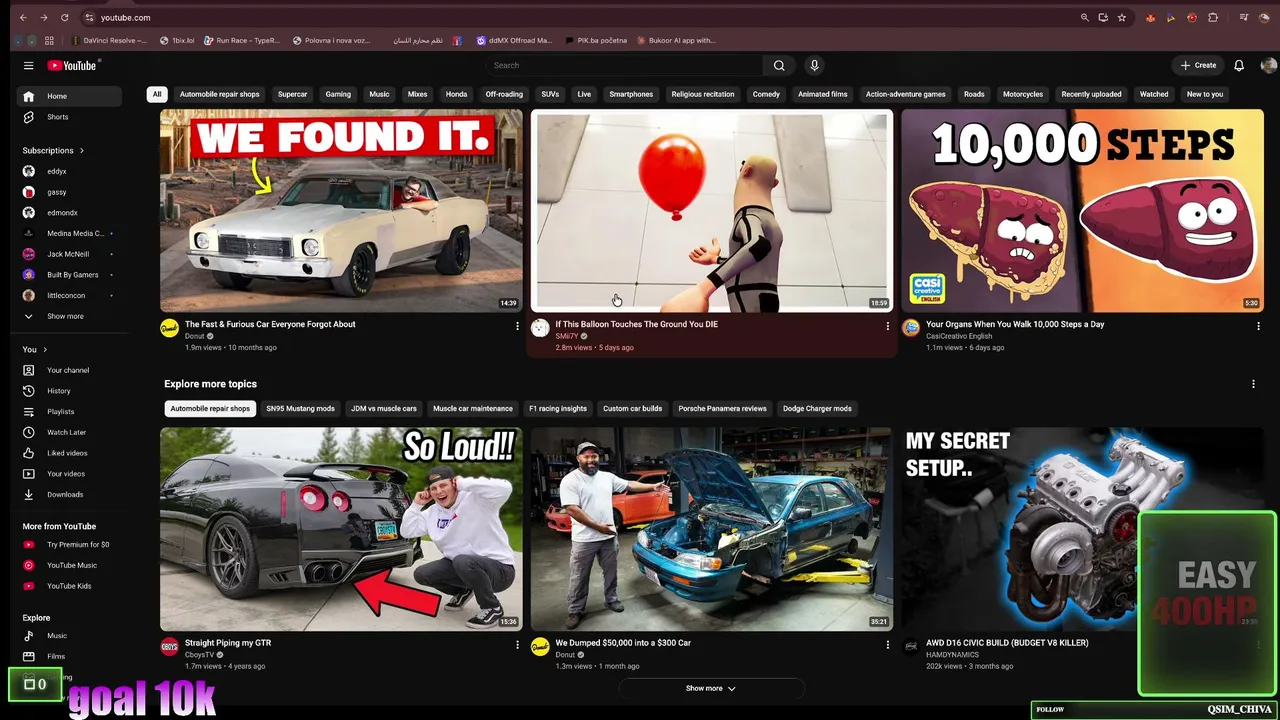Open watch History
Screen dimensions: 1280x720
coord(69,391)
